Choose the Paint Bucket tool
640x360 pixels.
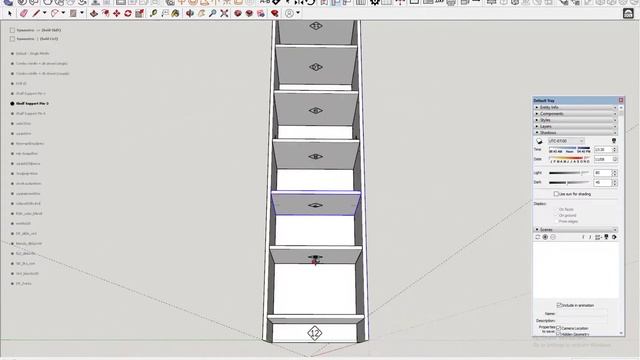pos(175,13)
